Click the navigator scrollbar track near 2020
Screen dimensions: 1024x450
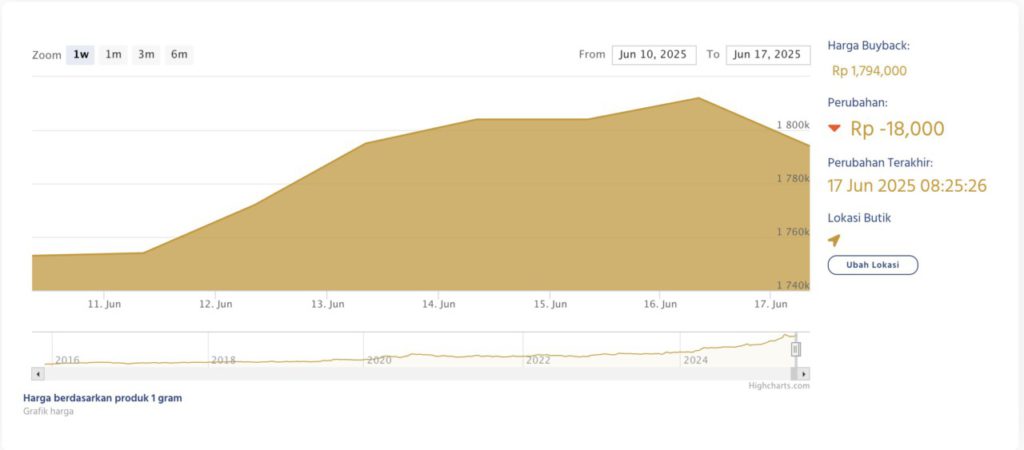click(380, 373)
